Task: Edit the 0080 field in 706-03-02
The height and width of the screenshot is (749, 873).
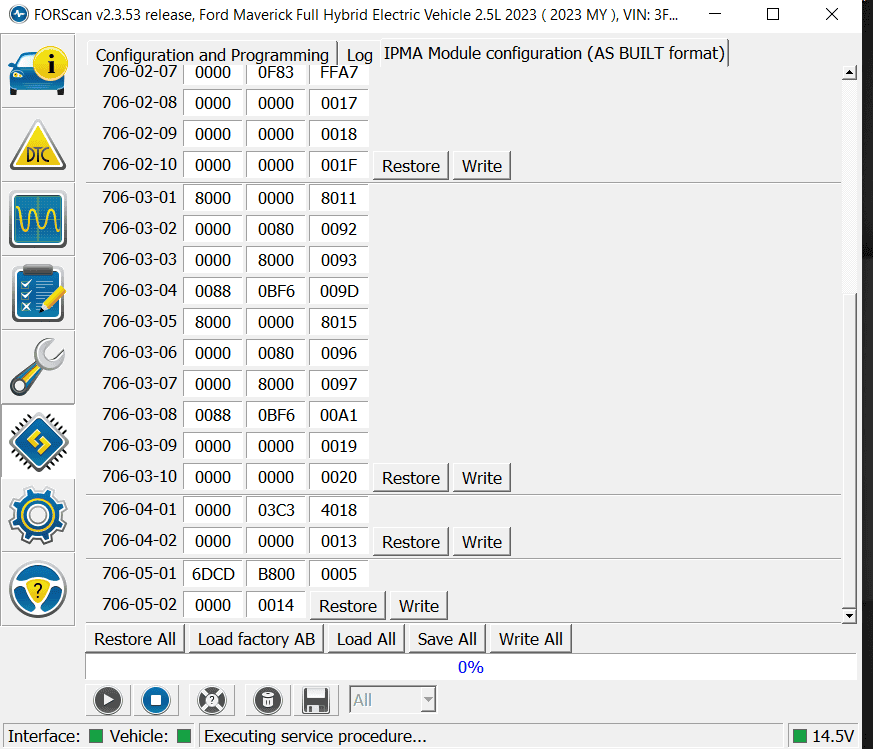Action: pos(276,229)
